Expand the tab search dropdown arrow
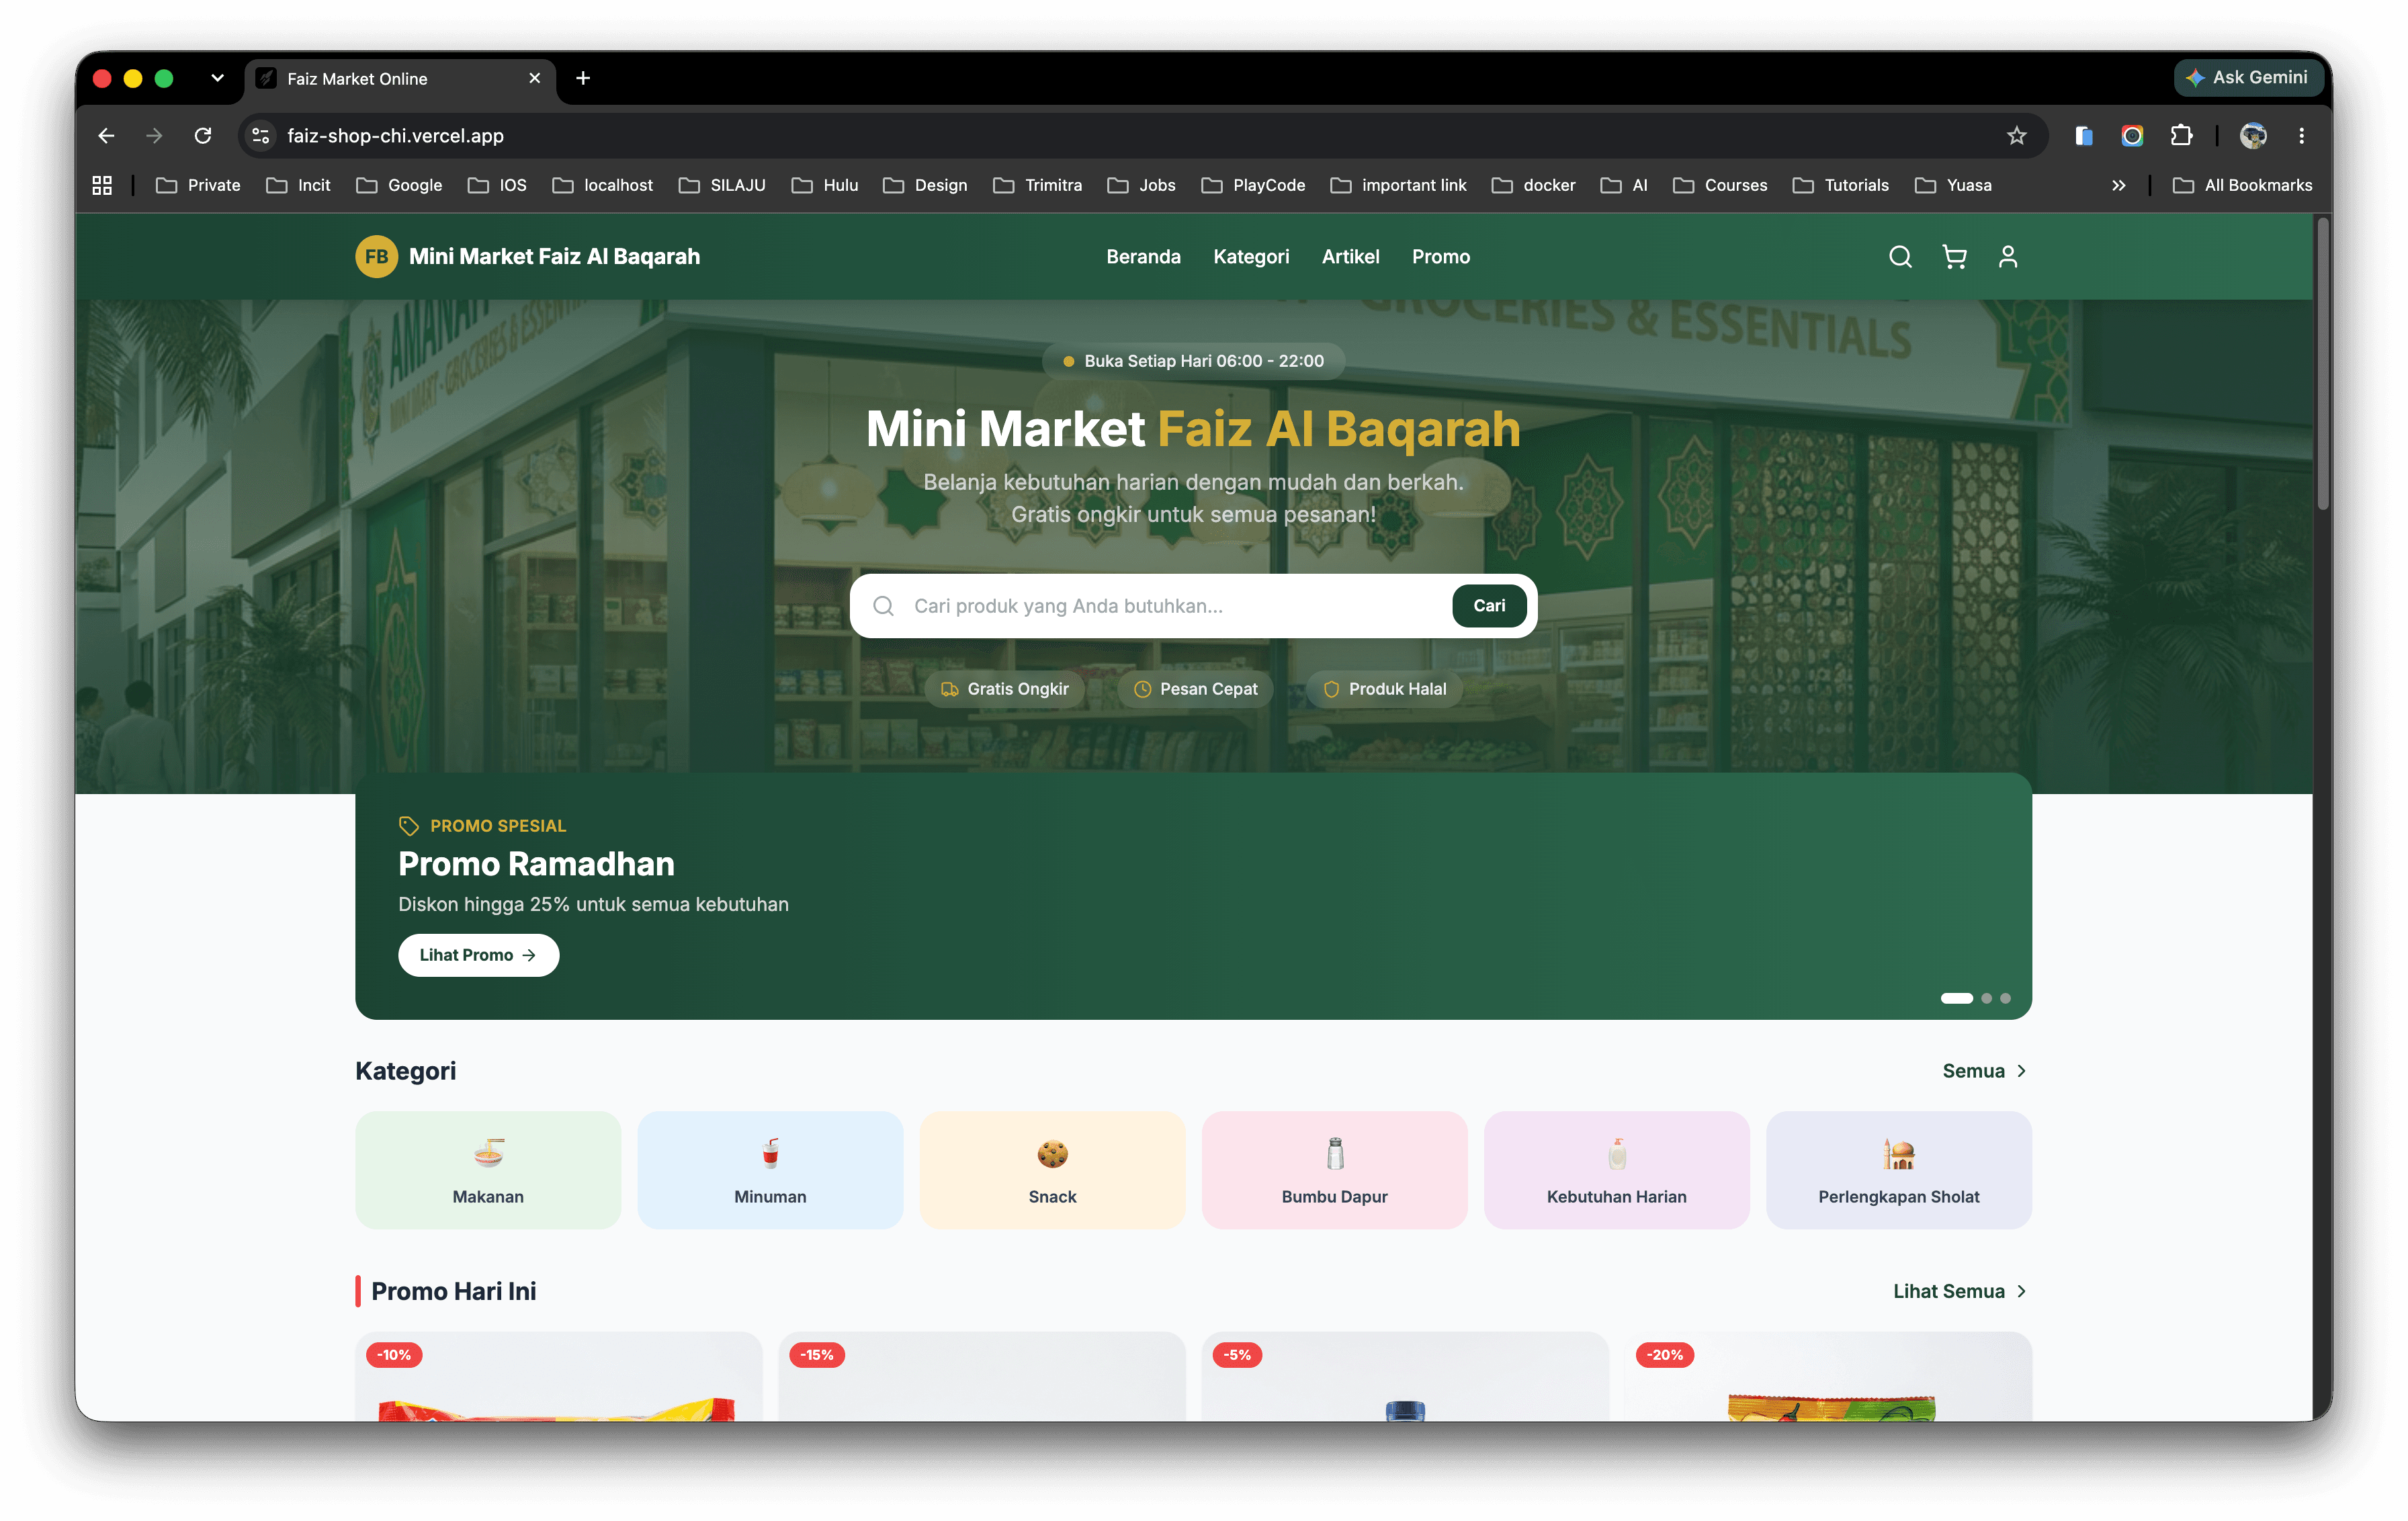The image size is (2408, 1521). (217, 78)
